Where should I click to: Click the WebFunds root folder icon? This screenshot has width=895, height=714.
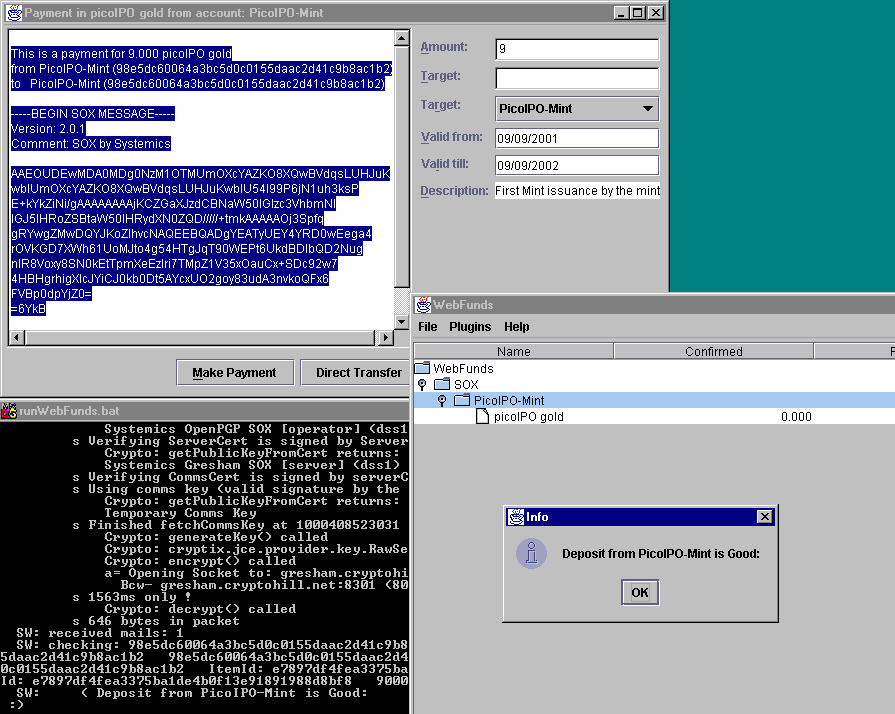[422, 368]
